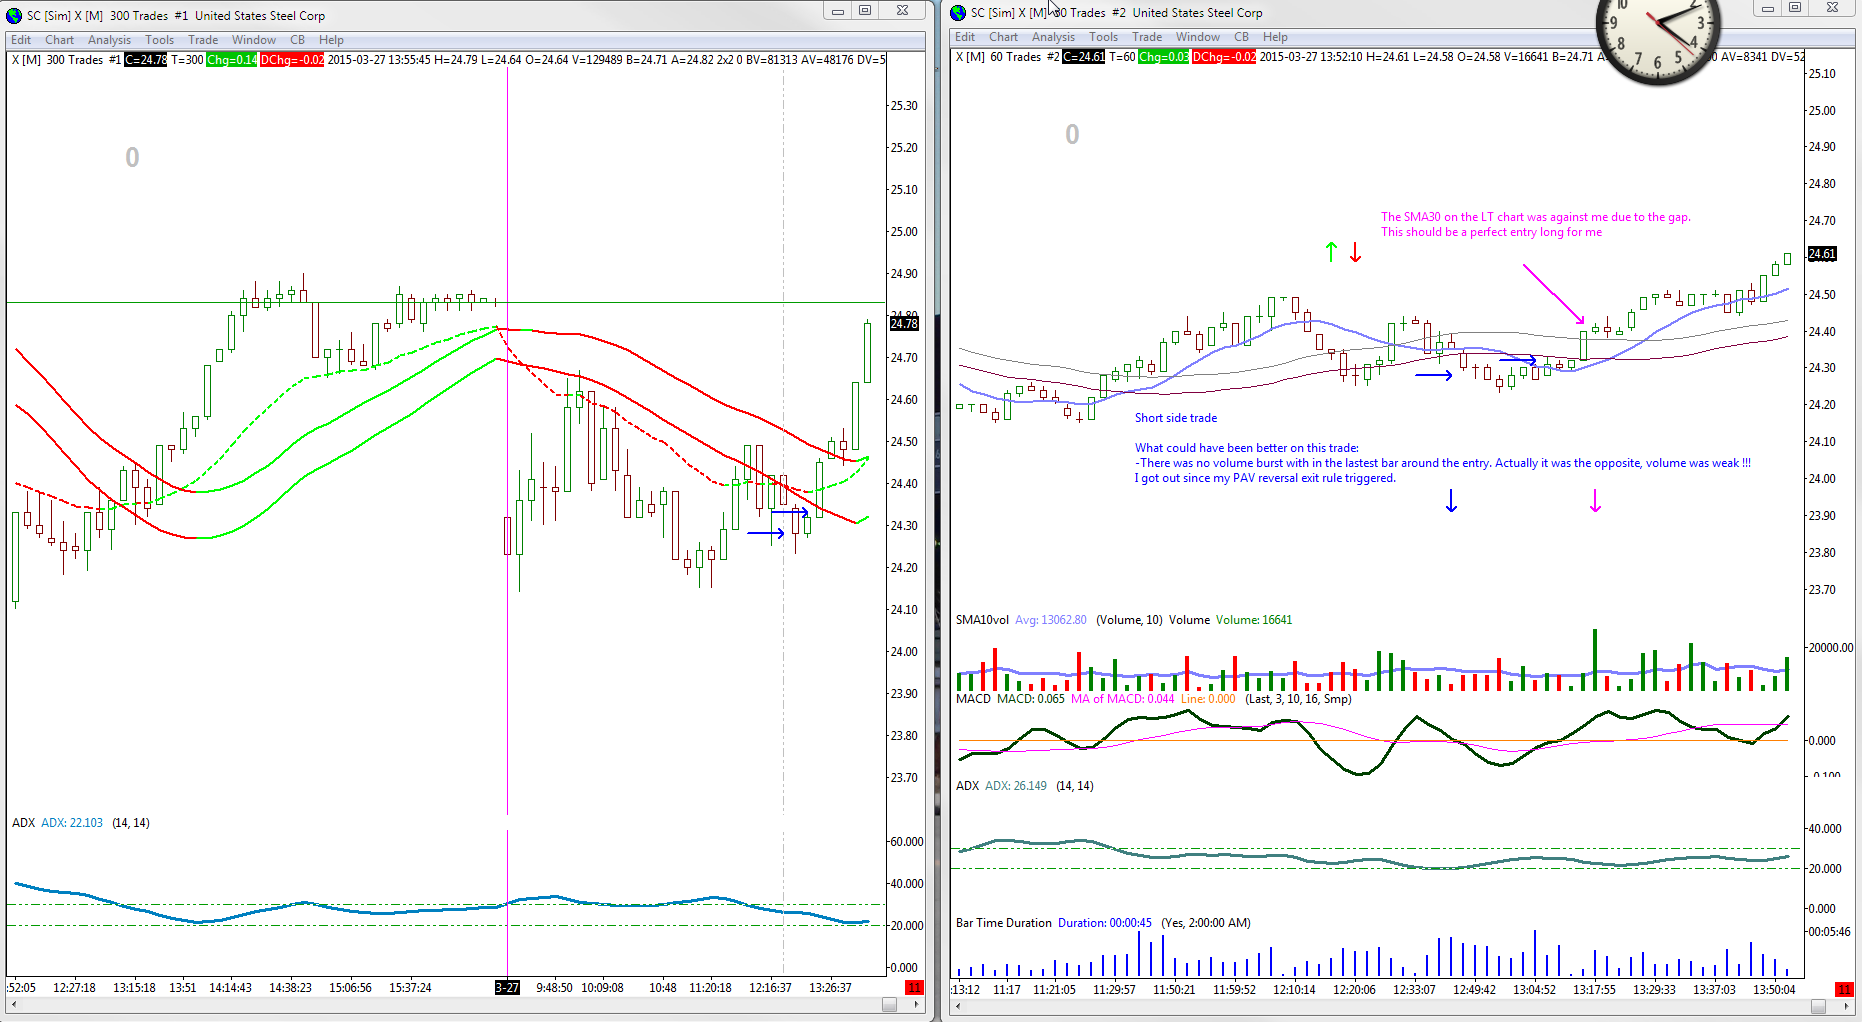The height and width of the screenshot is (1022, 1862).
Task: Open Window menu in left chart window
Action: pyautogui.click(x=254, y=40)
